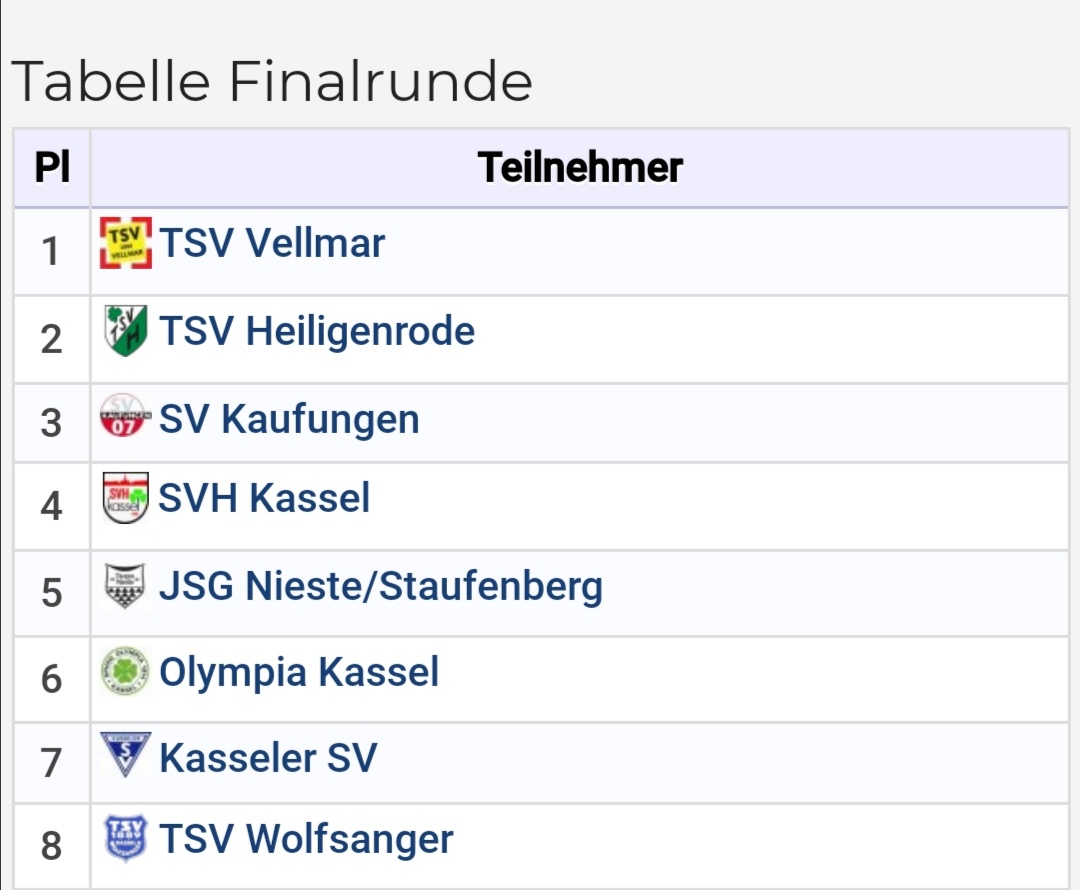1080x890 pixels.
Task: Click the Kasseler SV blue triangle logo
Action: click(125, 755)
